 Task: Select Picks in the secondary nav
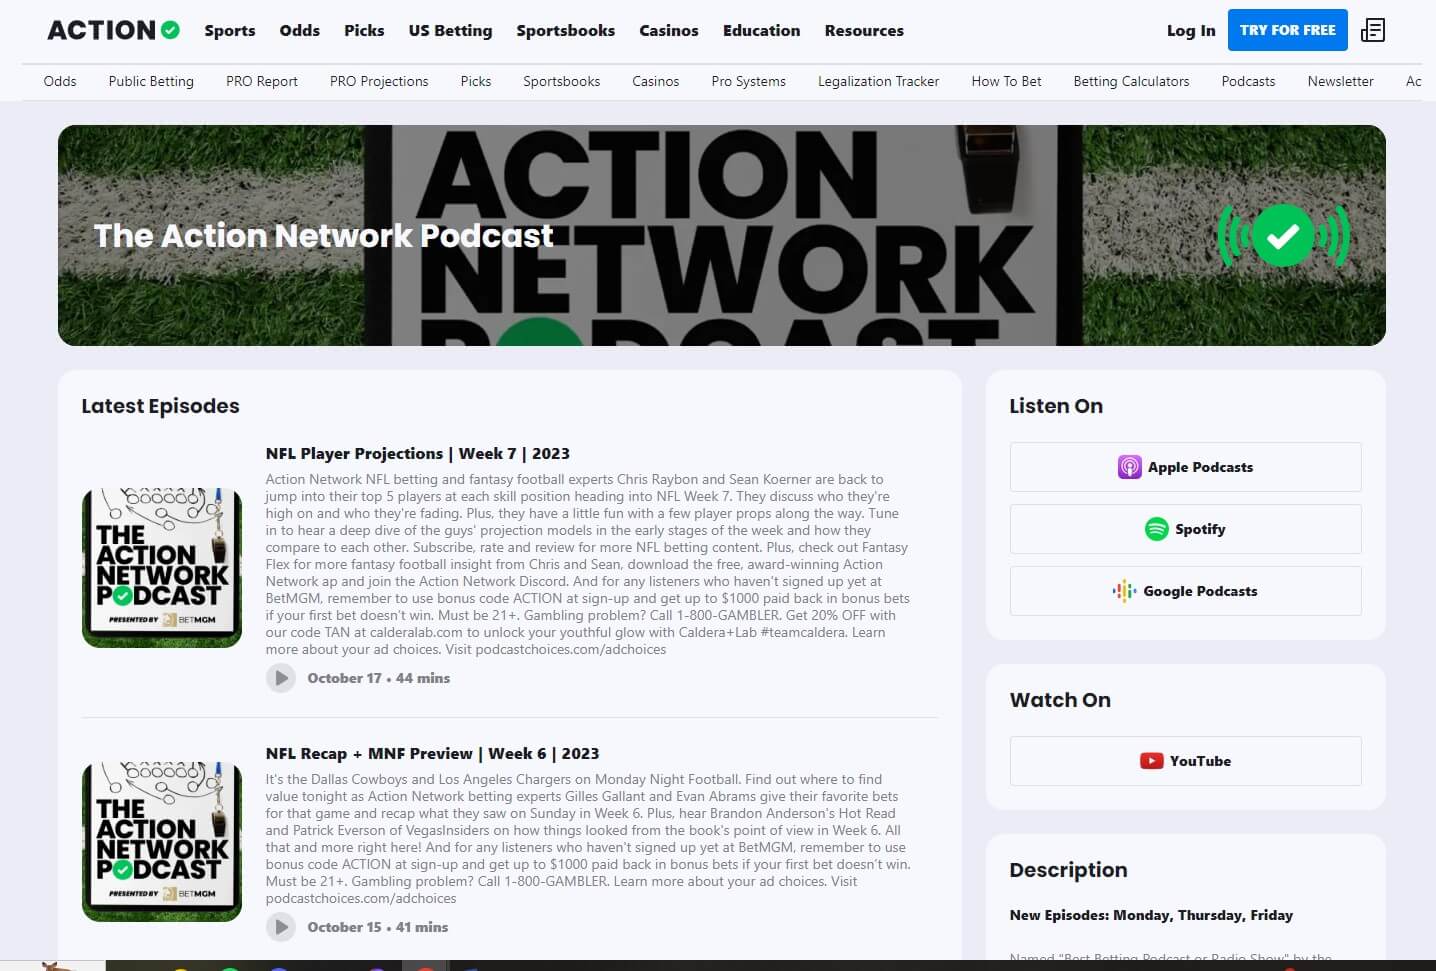[476, 81]
